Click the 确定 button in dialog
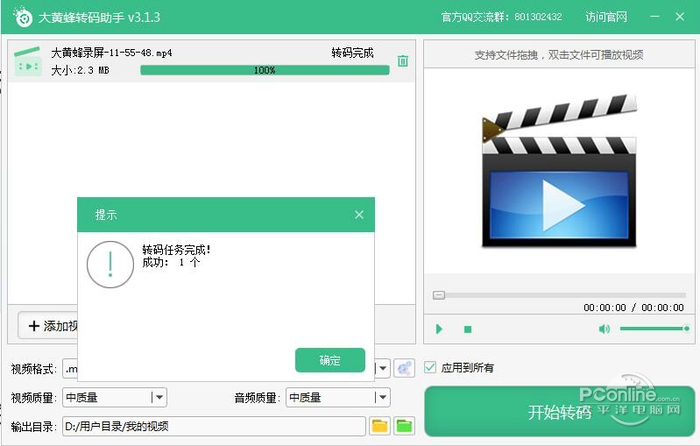700x446 pixels. [x=330, y=360]
